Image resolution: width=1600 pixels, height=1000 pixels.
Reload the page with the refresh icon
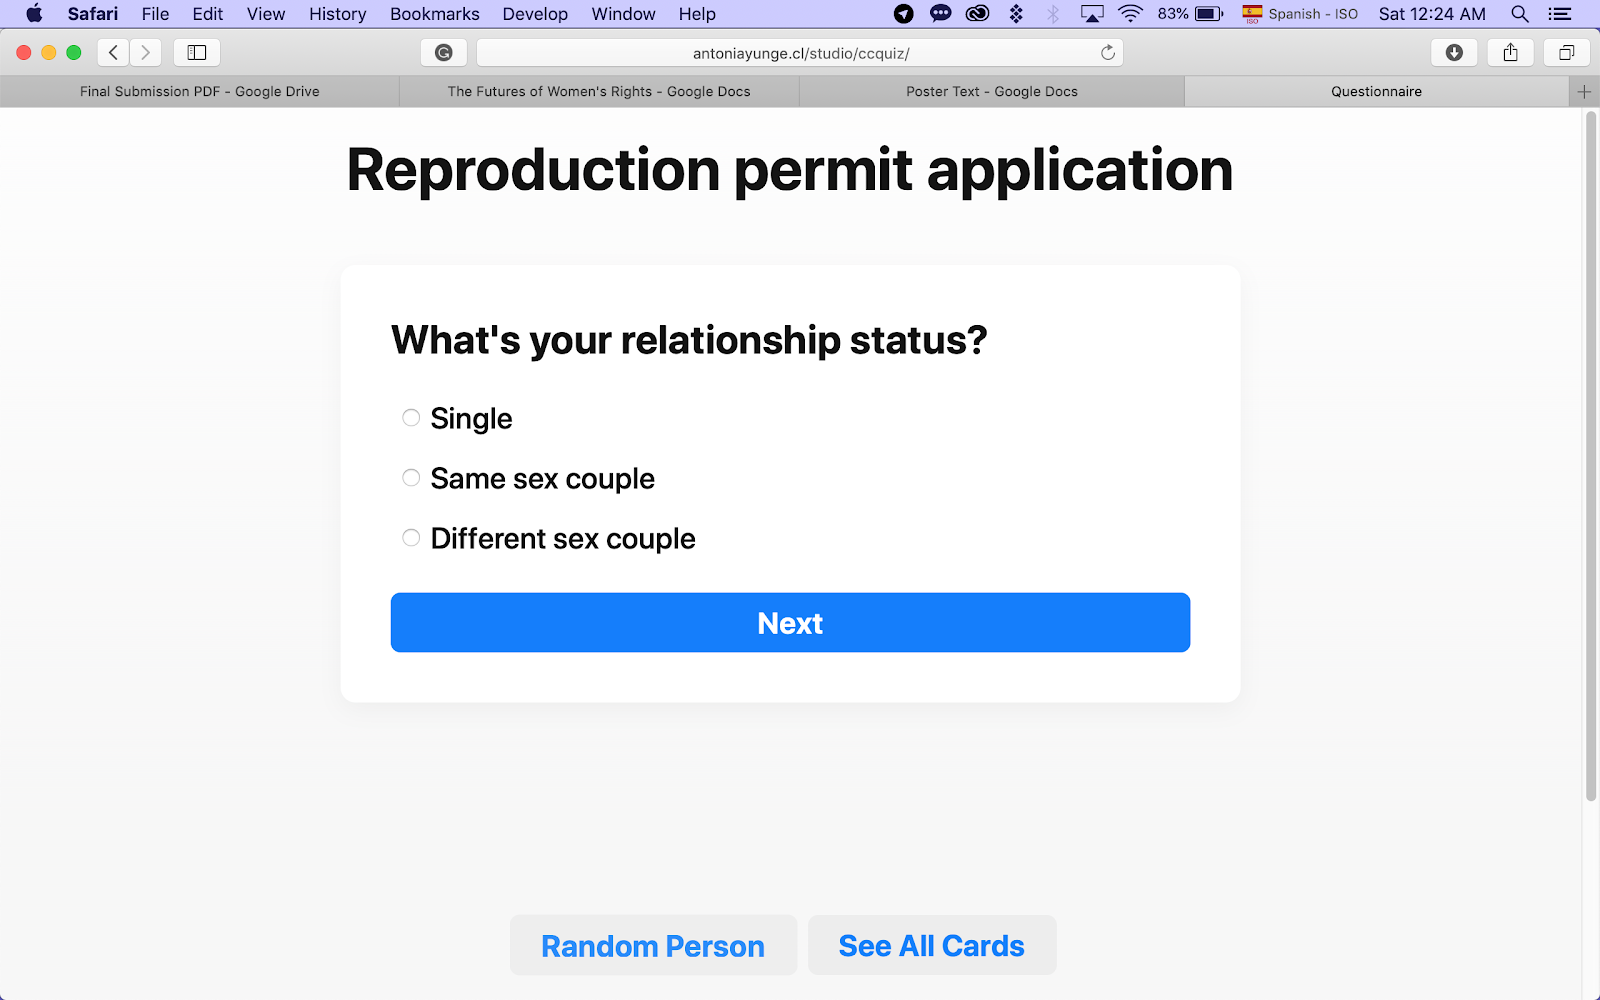pyautogui.click(x=1107, y=53)
